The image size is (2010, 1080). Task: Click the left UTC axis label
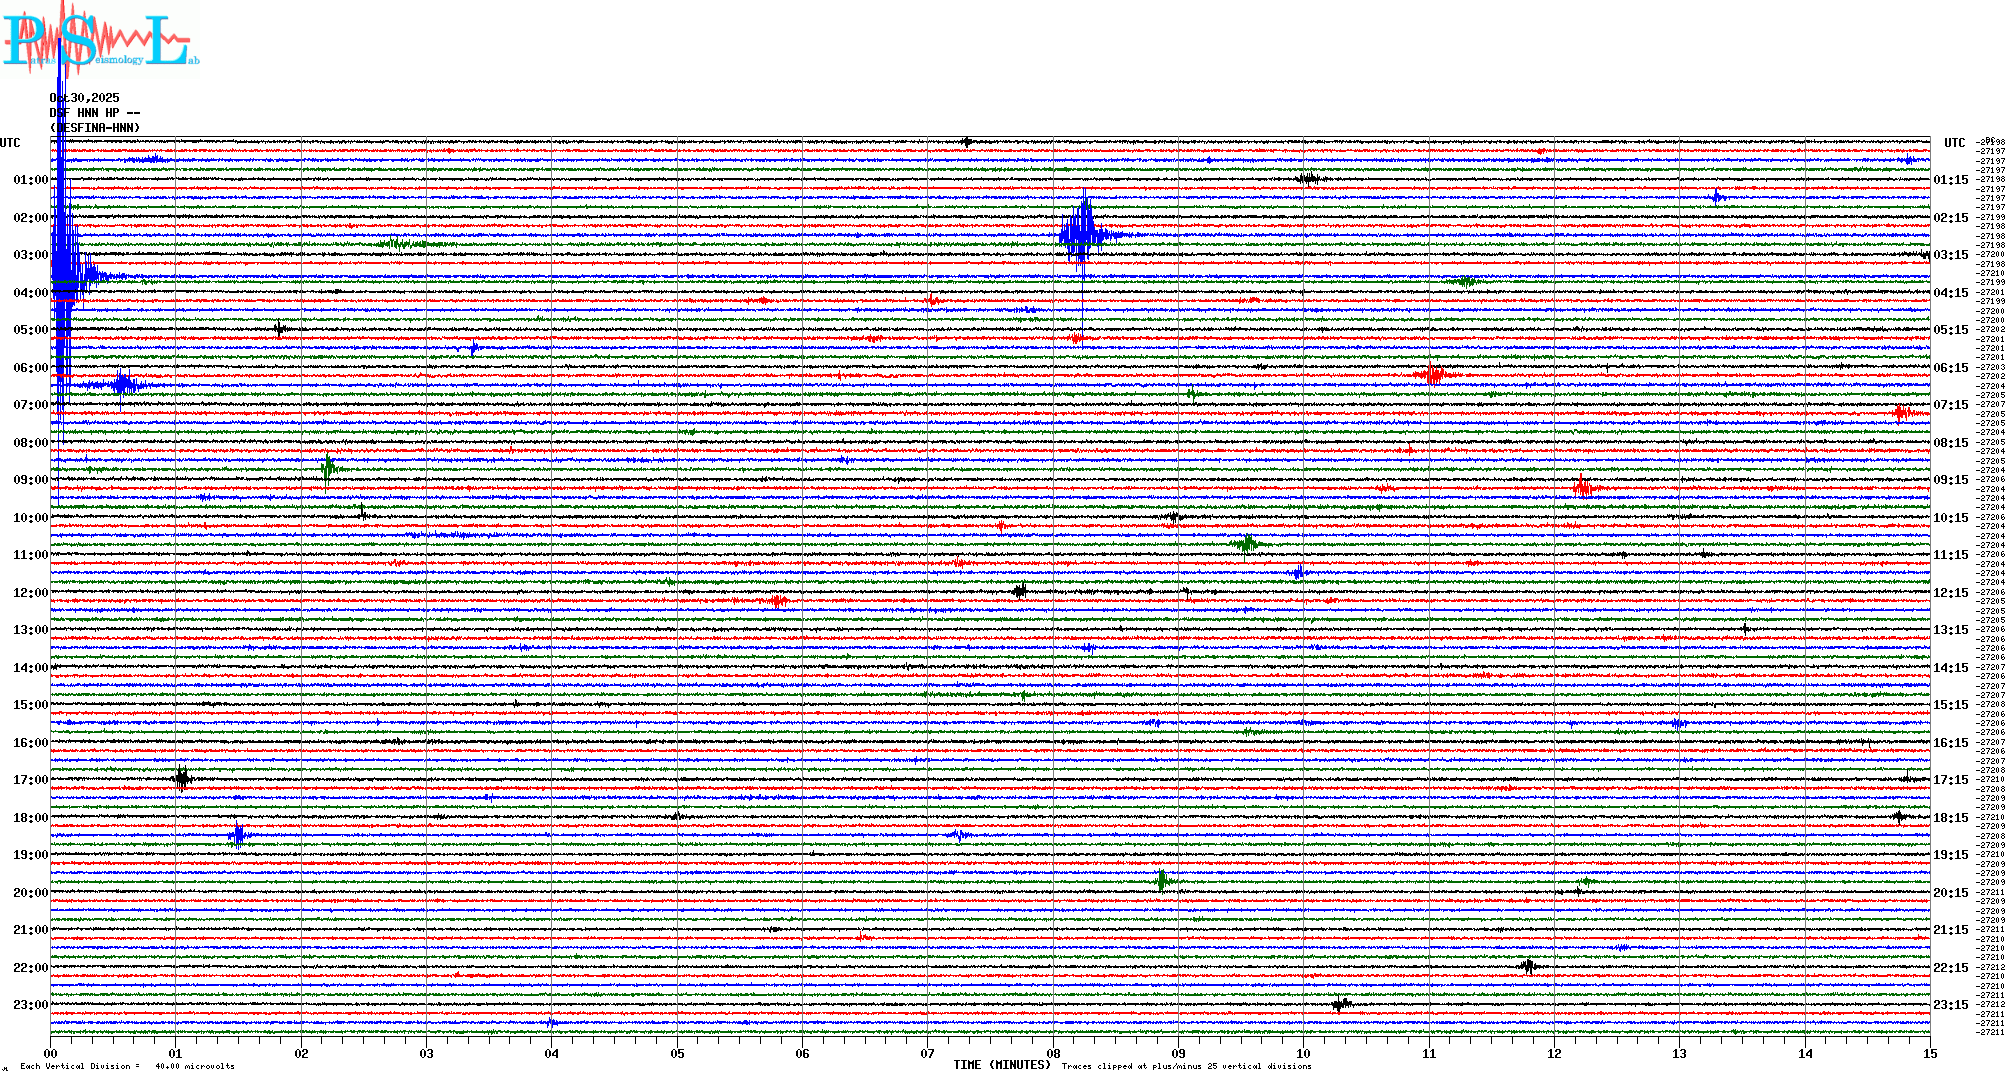[x=10, y=143]
